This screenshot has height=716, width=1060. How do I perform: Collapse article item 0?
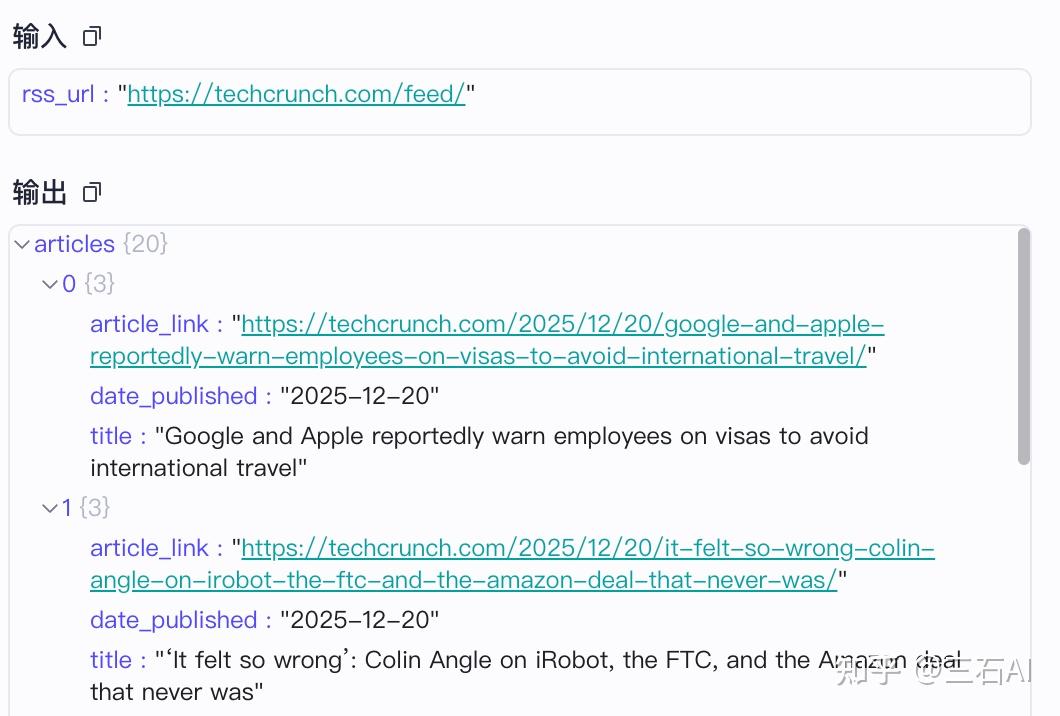(x=49, y=284)
